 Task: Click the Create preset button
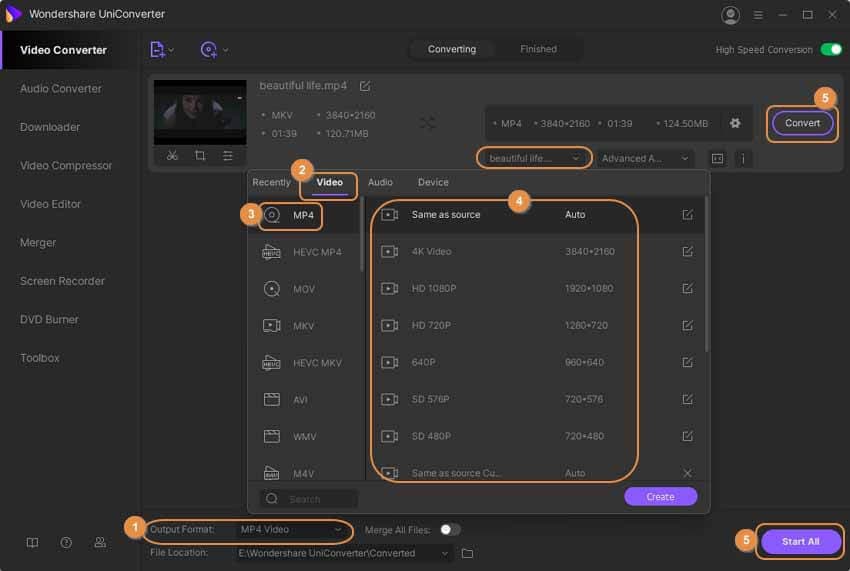[x=660, y=497]
